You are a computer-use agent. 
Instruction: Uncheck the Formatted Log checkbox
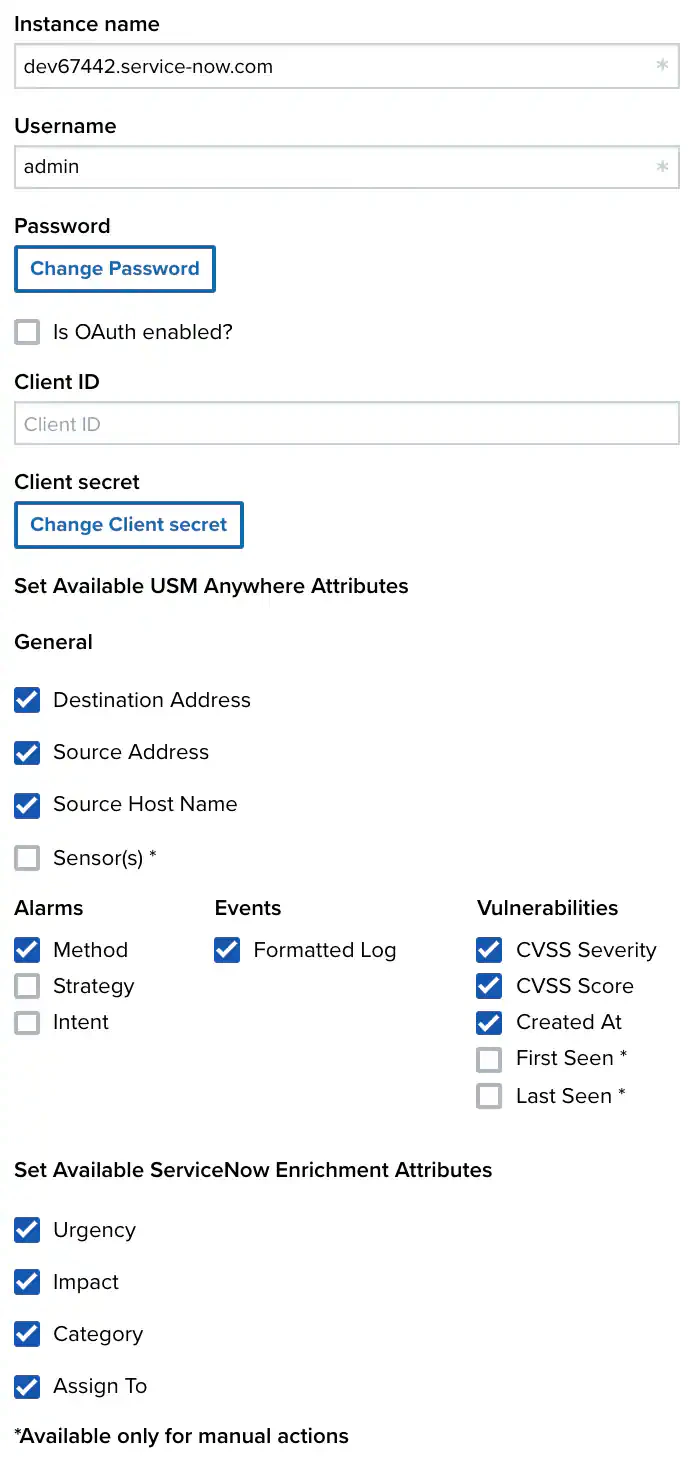(227, 950)
